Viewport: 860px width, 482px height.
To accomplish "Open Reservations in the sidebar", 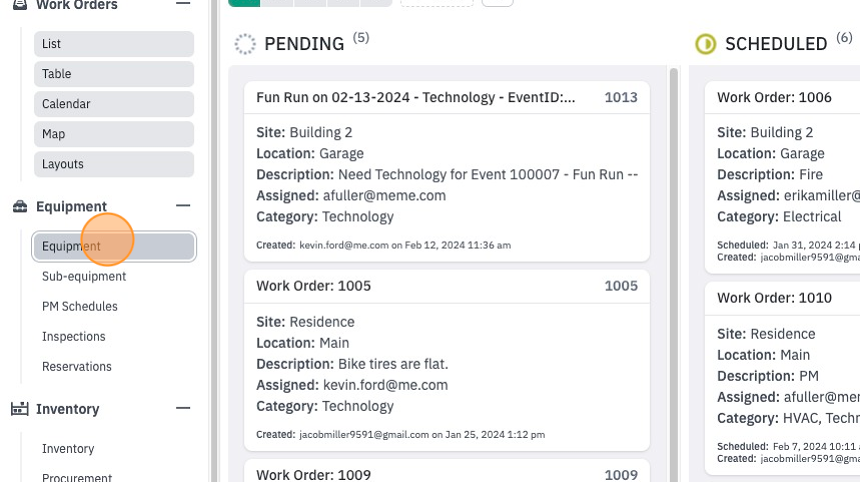I will [x=77, y=367].
